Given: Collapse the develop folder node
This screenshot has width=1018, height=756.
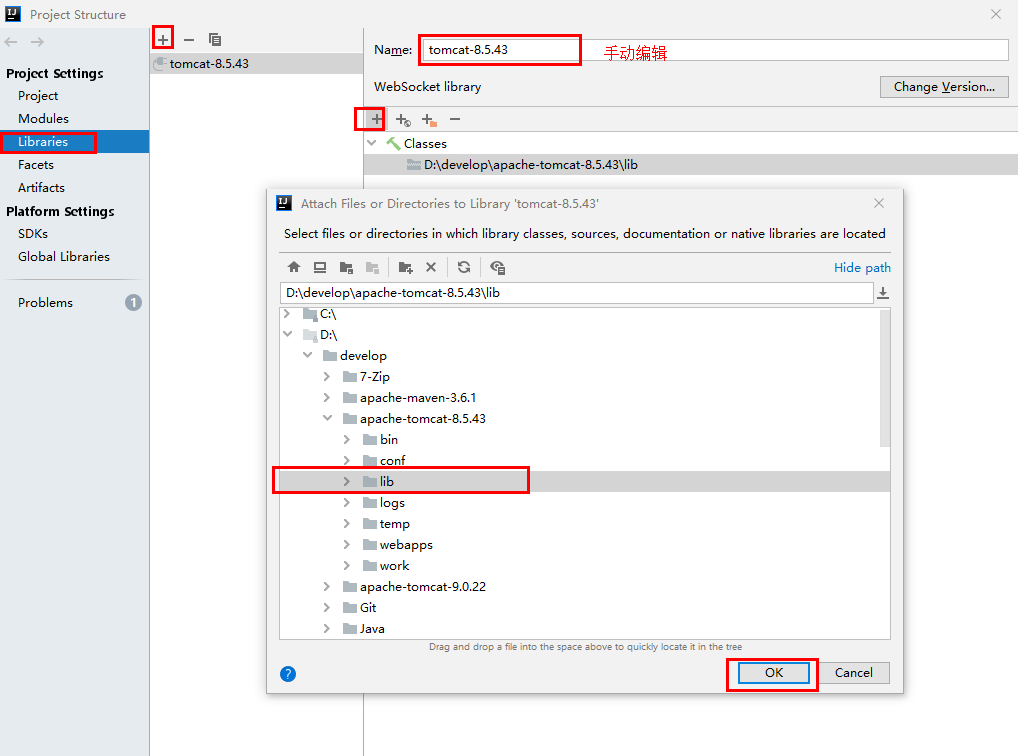Looking at the screenshot, I should click(308, 355).
